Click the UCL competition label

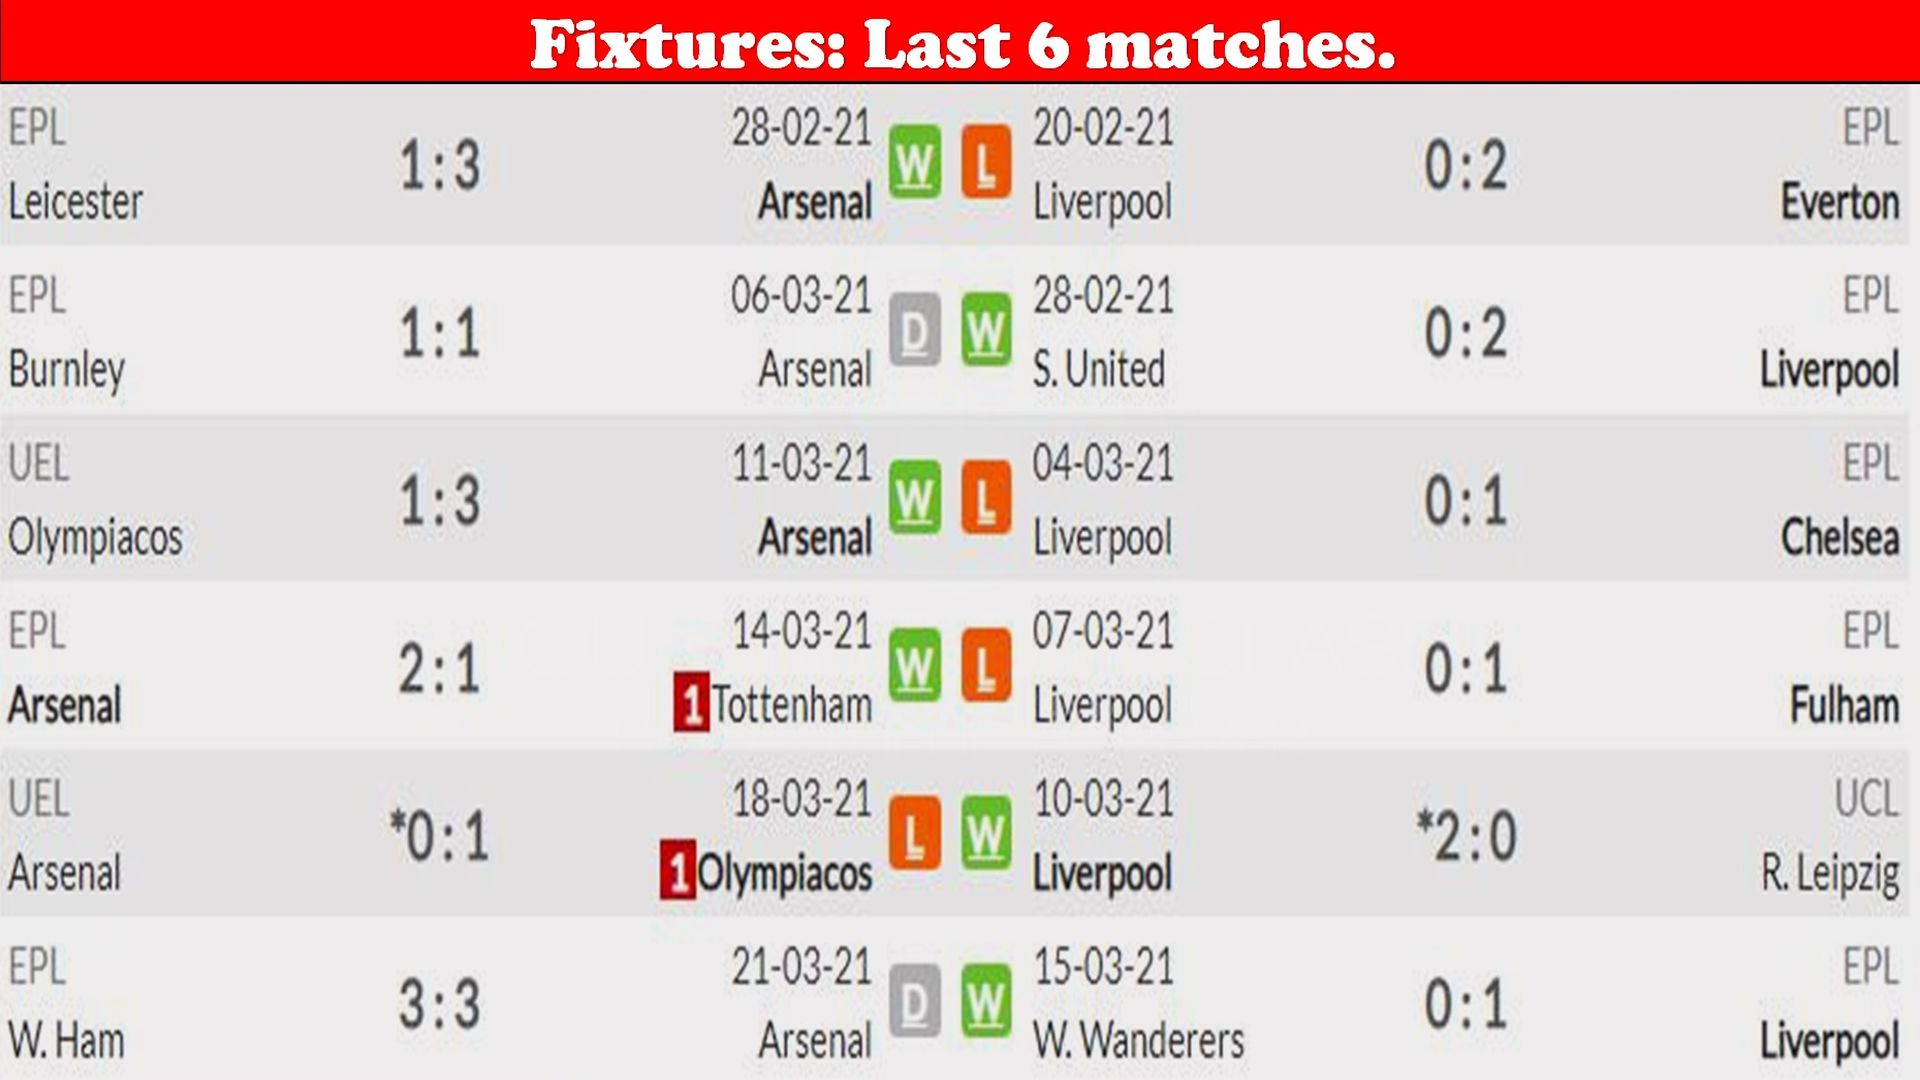1866,798
